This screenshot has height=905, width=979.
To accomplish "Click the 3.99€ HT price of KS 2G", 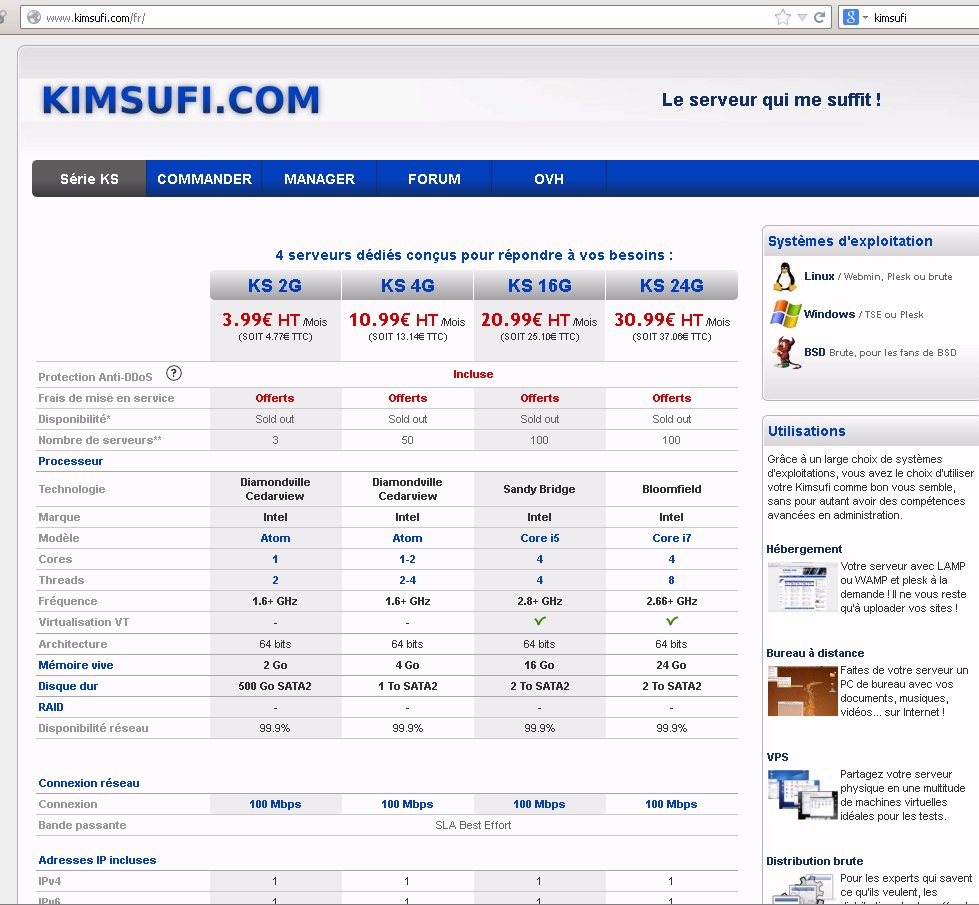I will (x=261, y=320).
